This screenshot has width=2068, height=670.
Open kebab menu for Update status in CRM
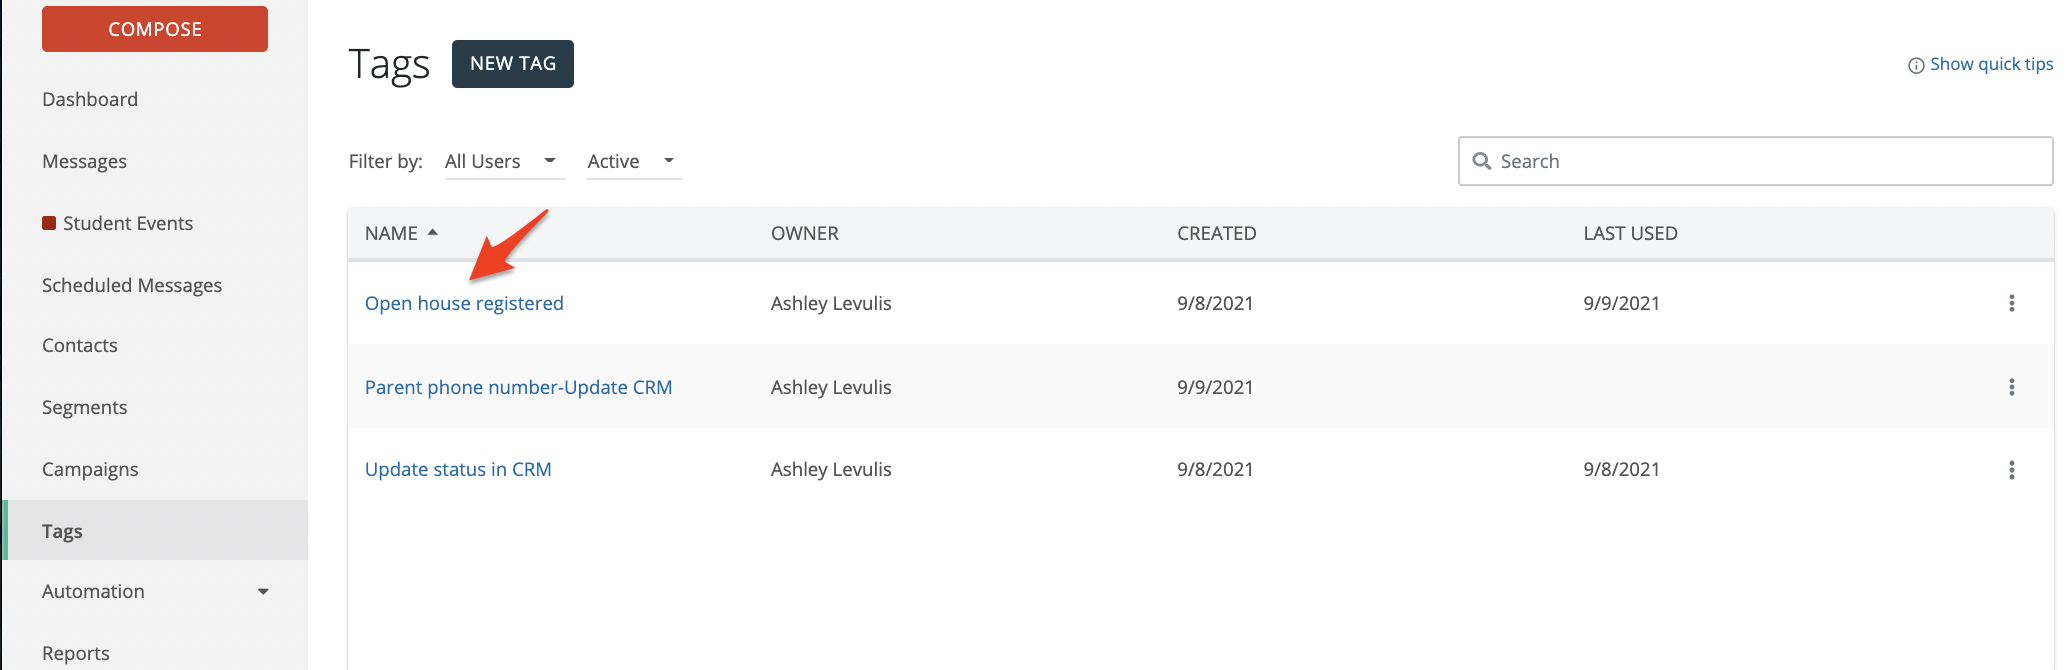tap(2011, 470)
